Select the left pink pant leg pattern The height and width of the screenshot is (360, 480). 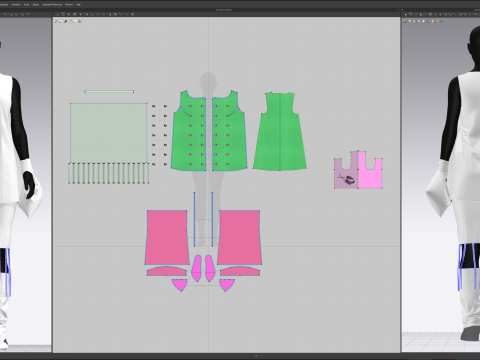167,237
